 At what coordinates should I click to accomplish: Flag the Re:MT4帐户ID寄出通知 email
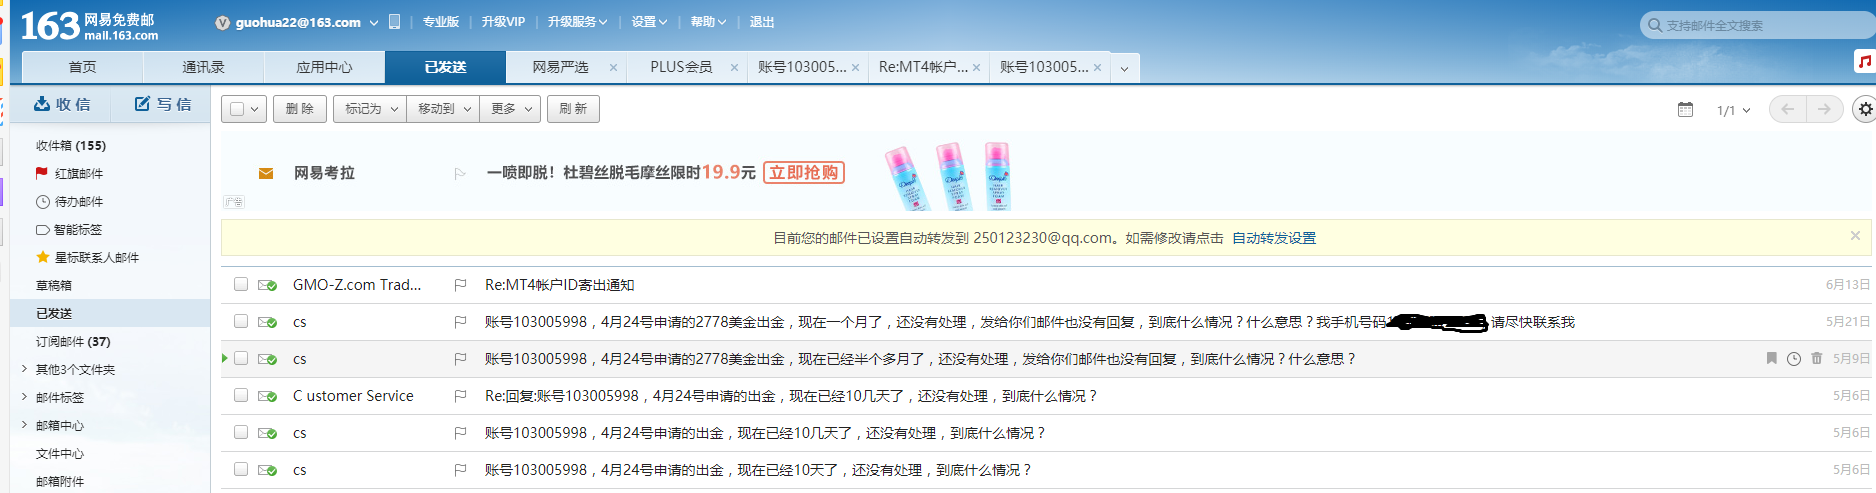(x=460, y=285)
